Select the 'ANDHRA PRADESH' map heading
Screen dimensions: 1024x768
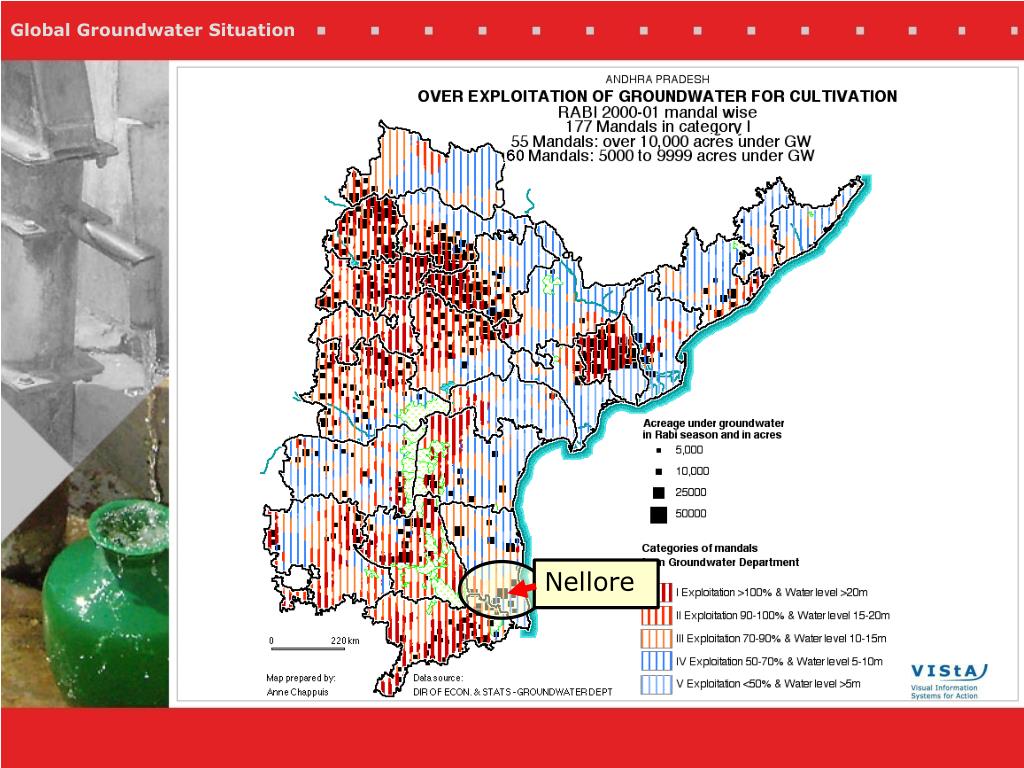click(x=657, y=79)
